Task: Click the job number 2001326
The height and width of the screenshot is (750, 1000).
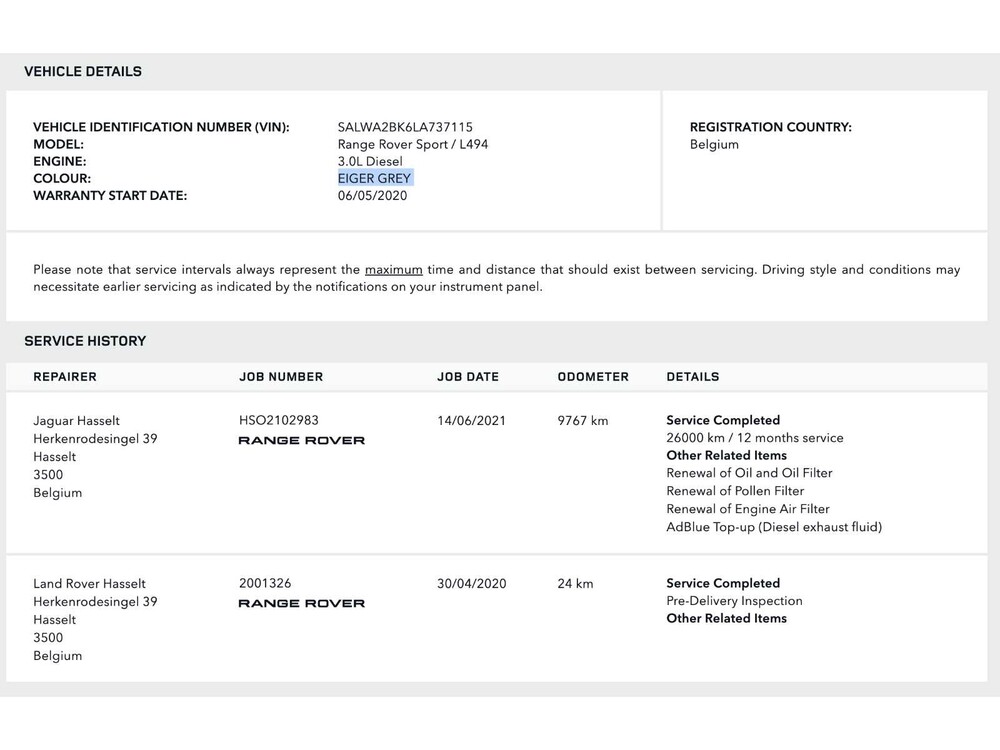Action: pyautogui.click(x=265, y=583)
